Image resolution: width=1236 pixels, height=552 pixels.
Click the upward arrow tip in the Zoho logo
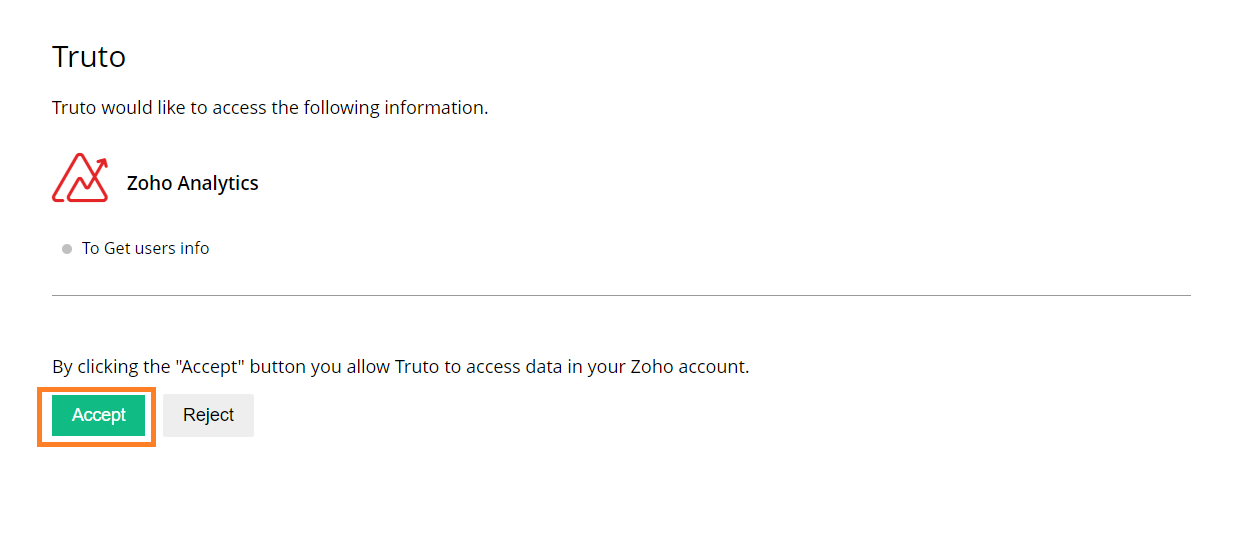[102, 163]
